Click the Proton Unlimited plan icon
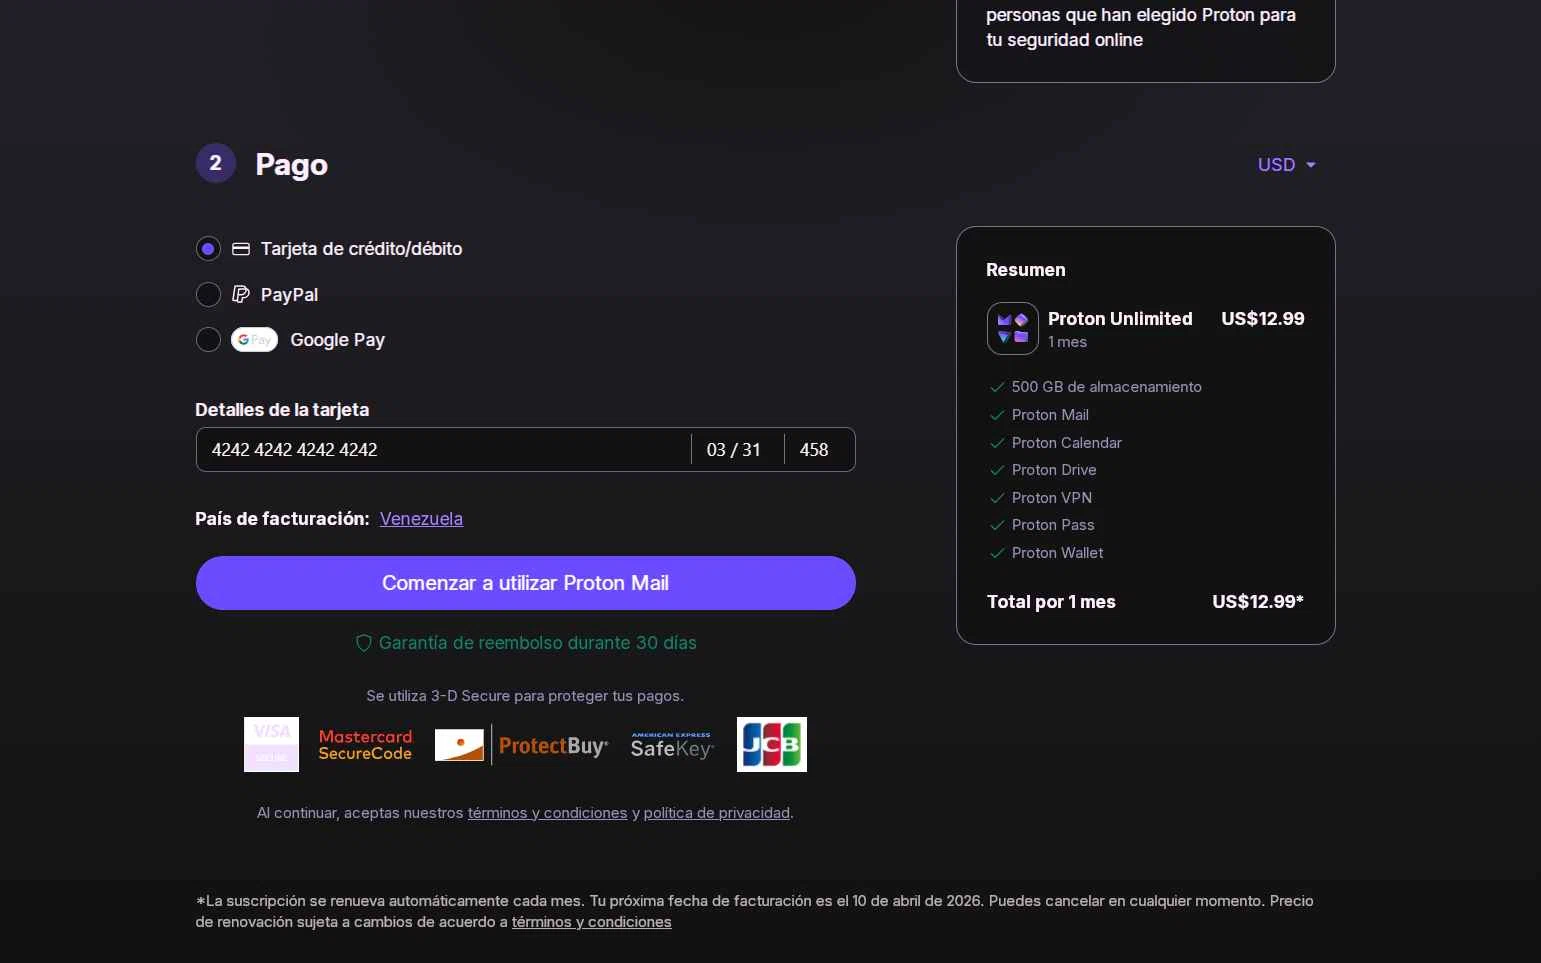This screenshot has height=963, width=1541. pos(1013,328)
